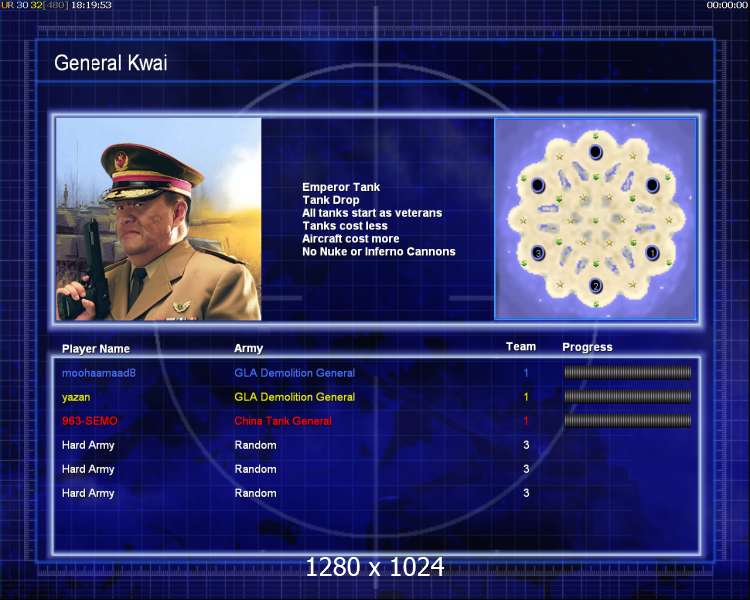
Task: Click the "Emperor Tank" ability line
Action: click(x=341, y=187)
